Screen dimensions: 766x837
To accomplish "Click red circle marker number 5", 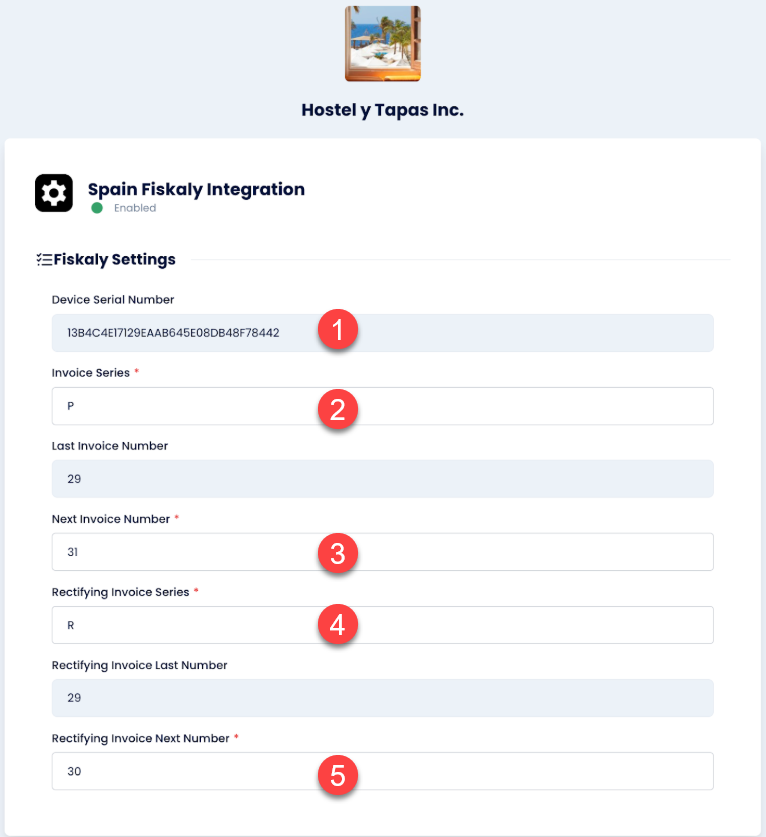I will [337, 773].
